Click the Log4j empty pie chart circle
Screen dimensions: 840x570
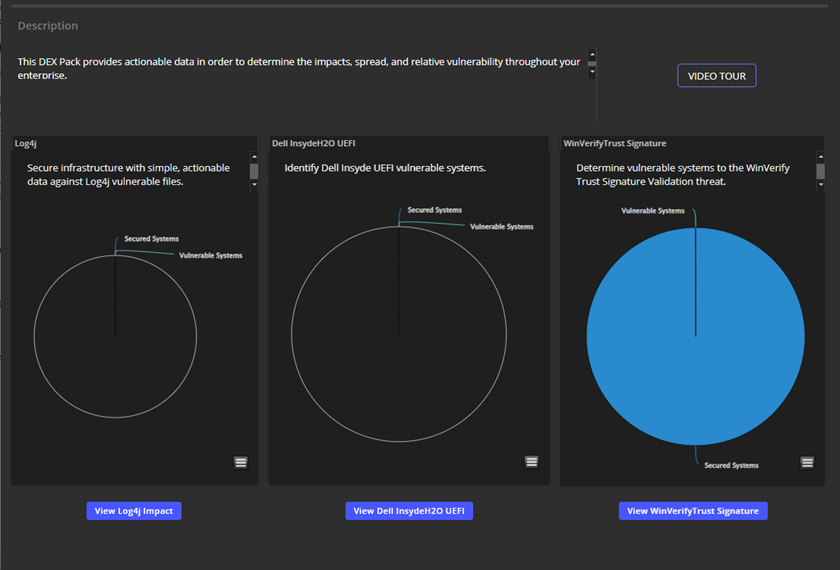115,336
